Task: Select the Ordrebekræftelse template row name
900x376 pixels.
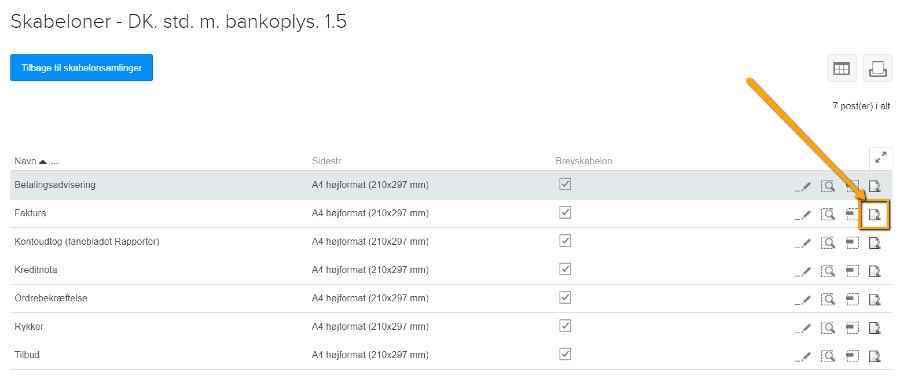Action: (x=51, y=299)
